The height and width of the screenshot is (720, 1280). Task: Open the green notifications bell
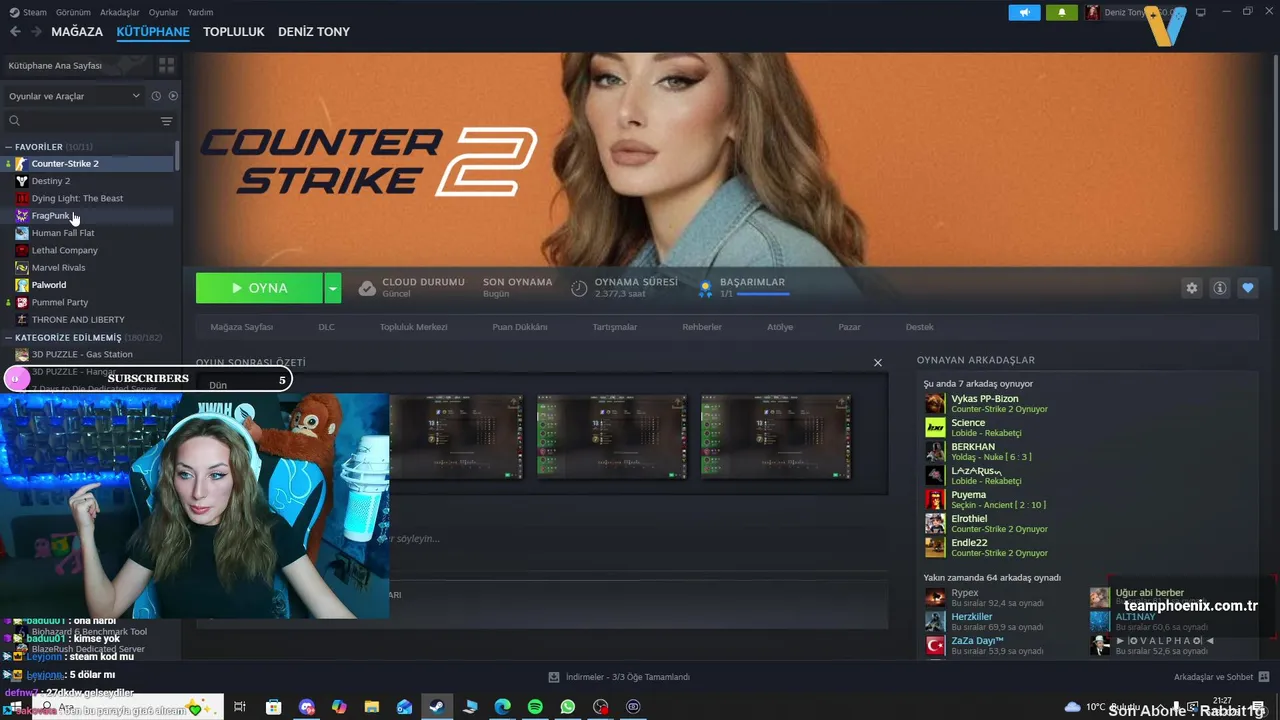click(1061, 12)
